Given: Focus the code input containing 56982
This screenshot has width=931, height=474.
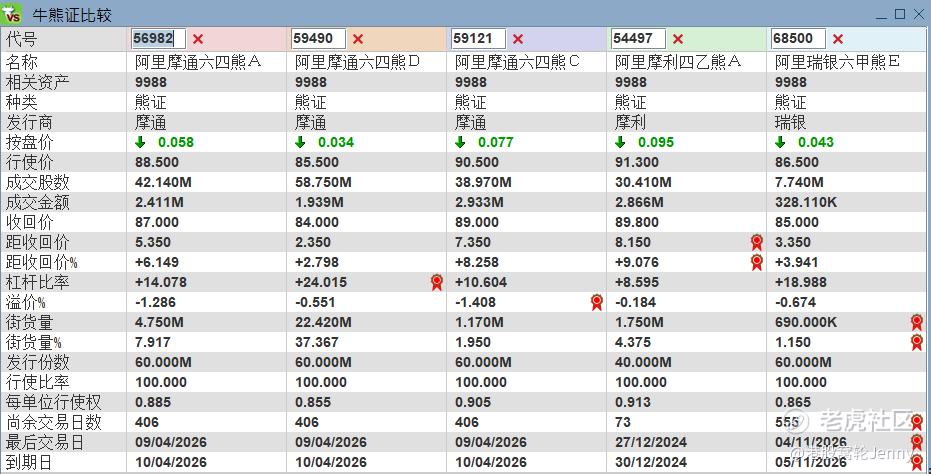Looking at the screenshot, I should [159, 39].
